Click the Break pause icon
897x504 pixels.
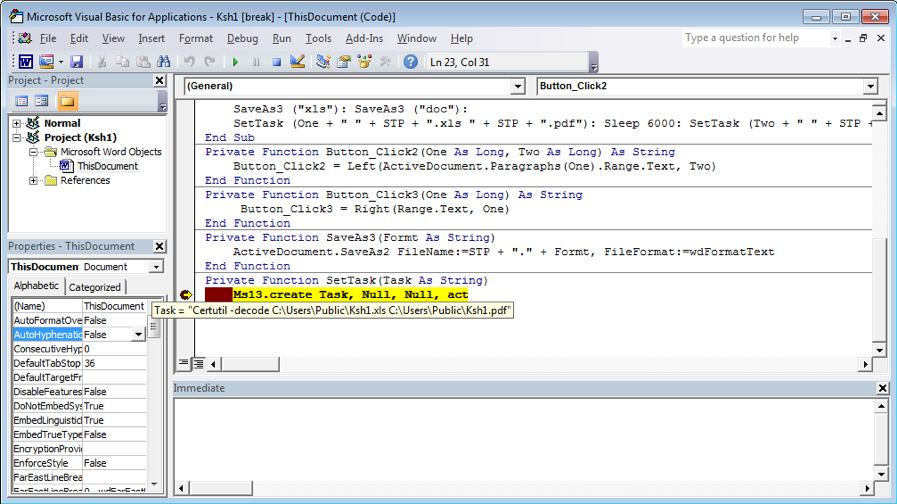pos(256,62)
